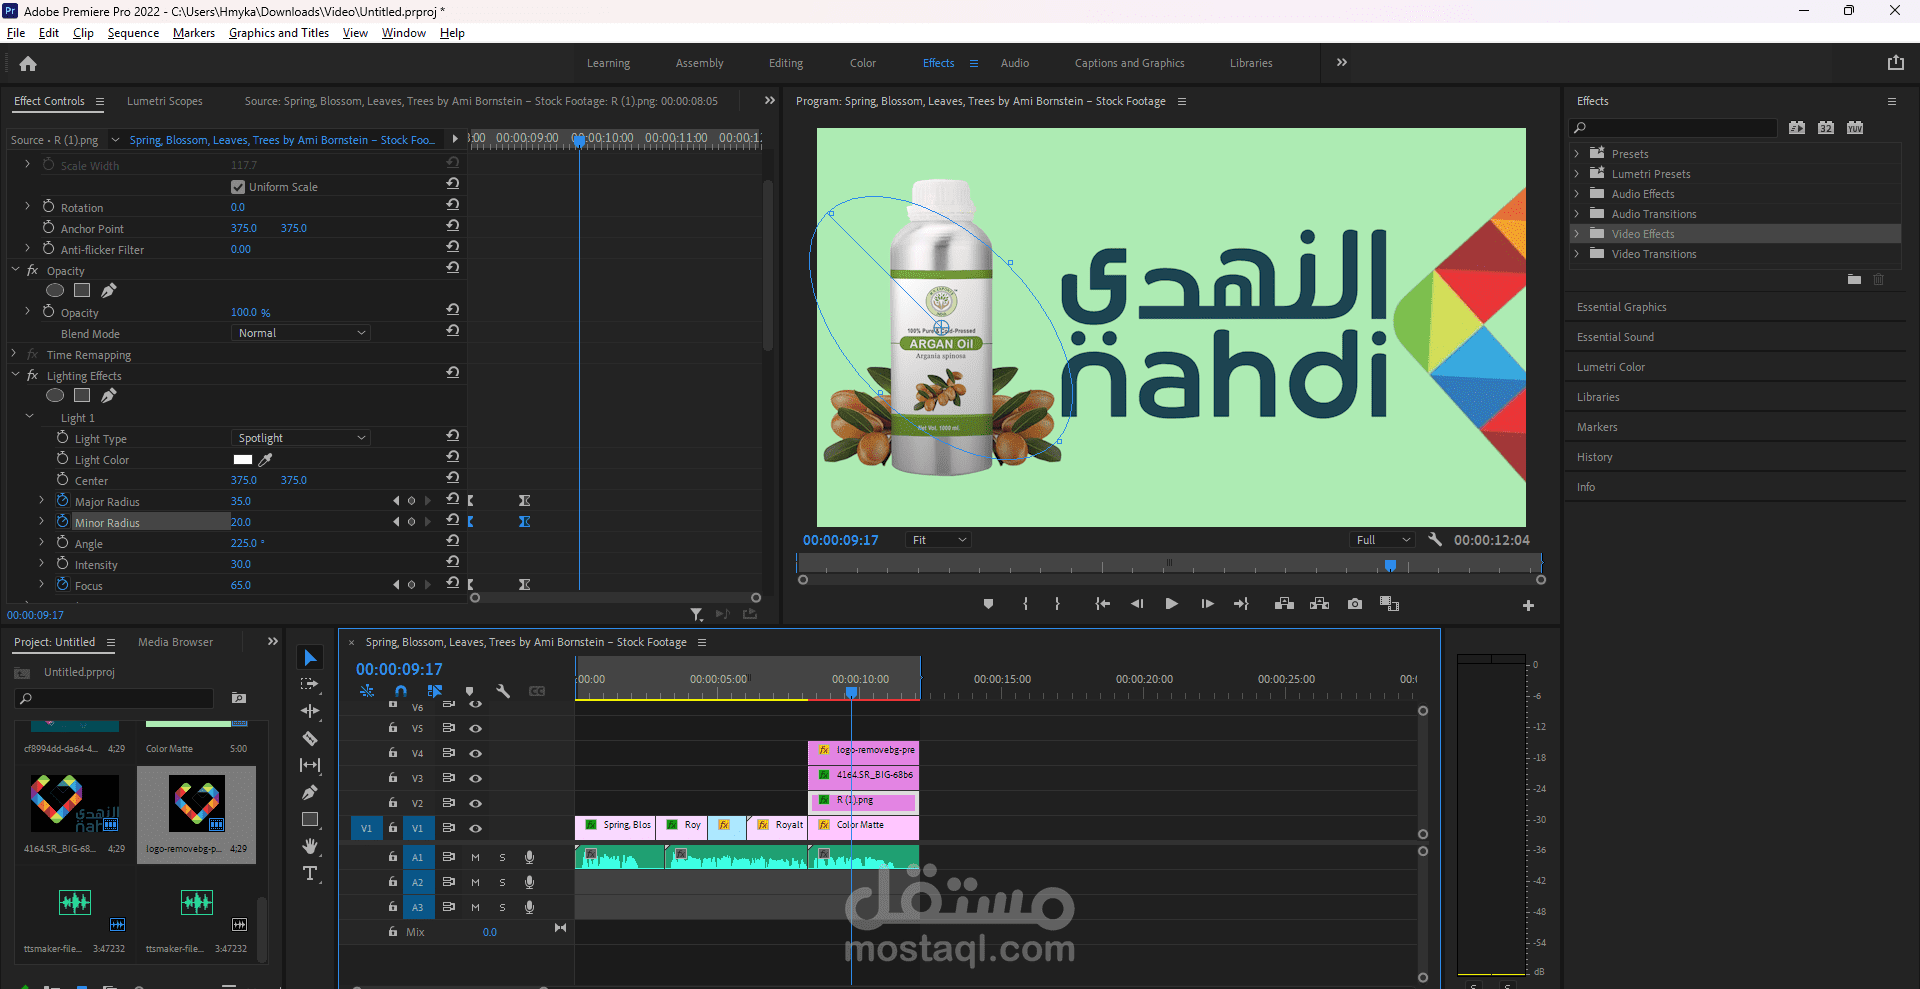The height and width of the screenshot is (989, 1920).
Task: Pick Light Color with eyedropper
Action: point(265,460)
